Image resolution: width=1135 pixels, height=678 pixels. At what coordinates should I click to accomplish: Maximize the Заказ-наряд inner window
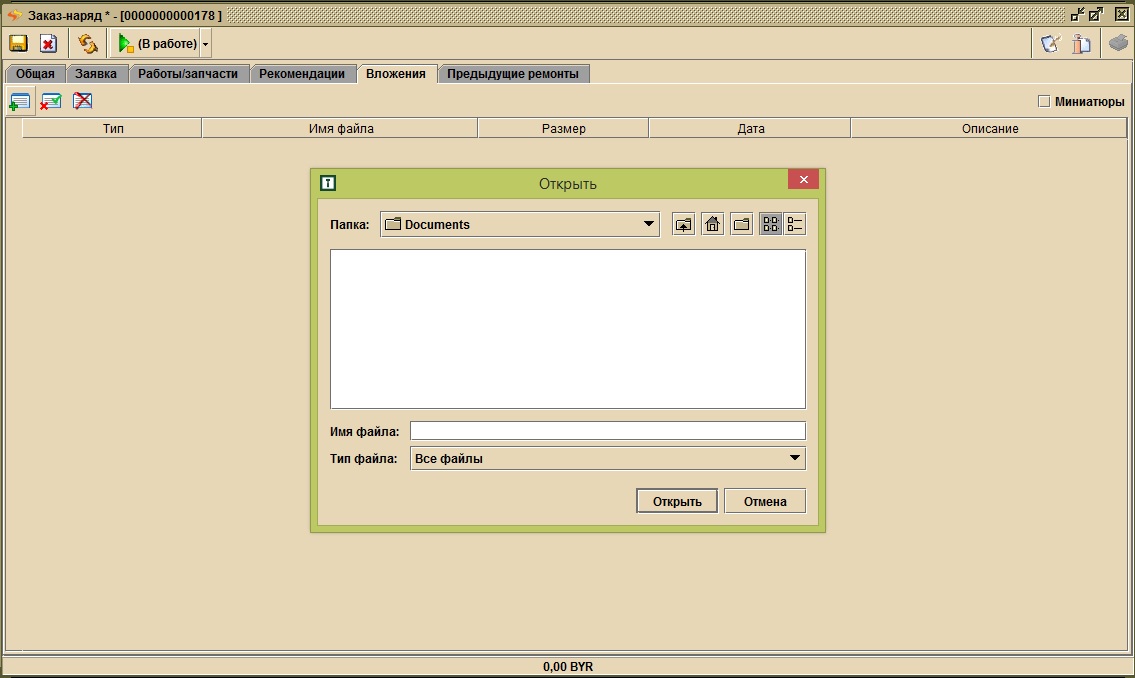[x=1096, y=14]
